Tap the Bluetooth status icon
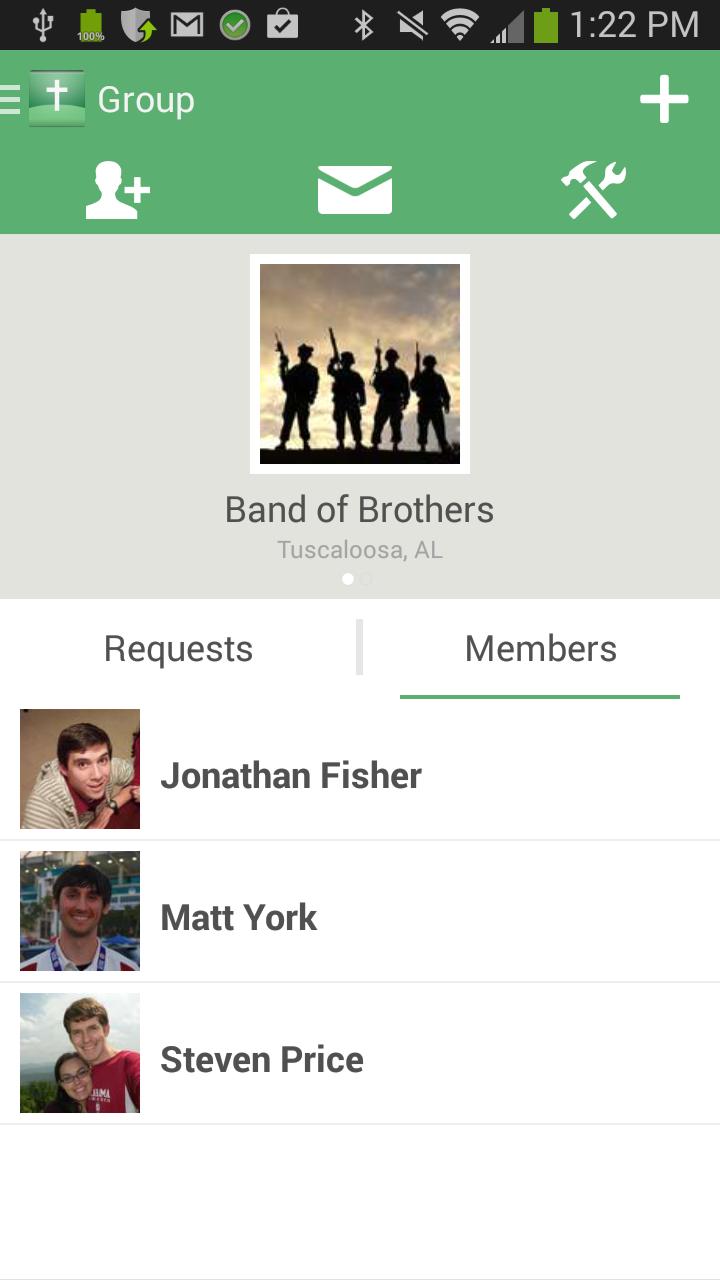 point(364,25)
